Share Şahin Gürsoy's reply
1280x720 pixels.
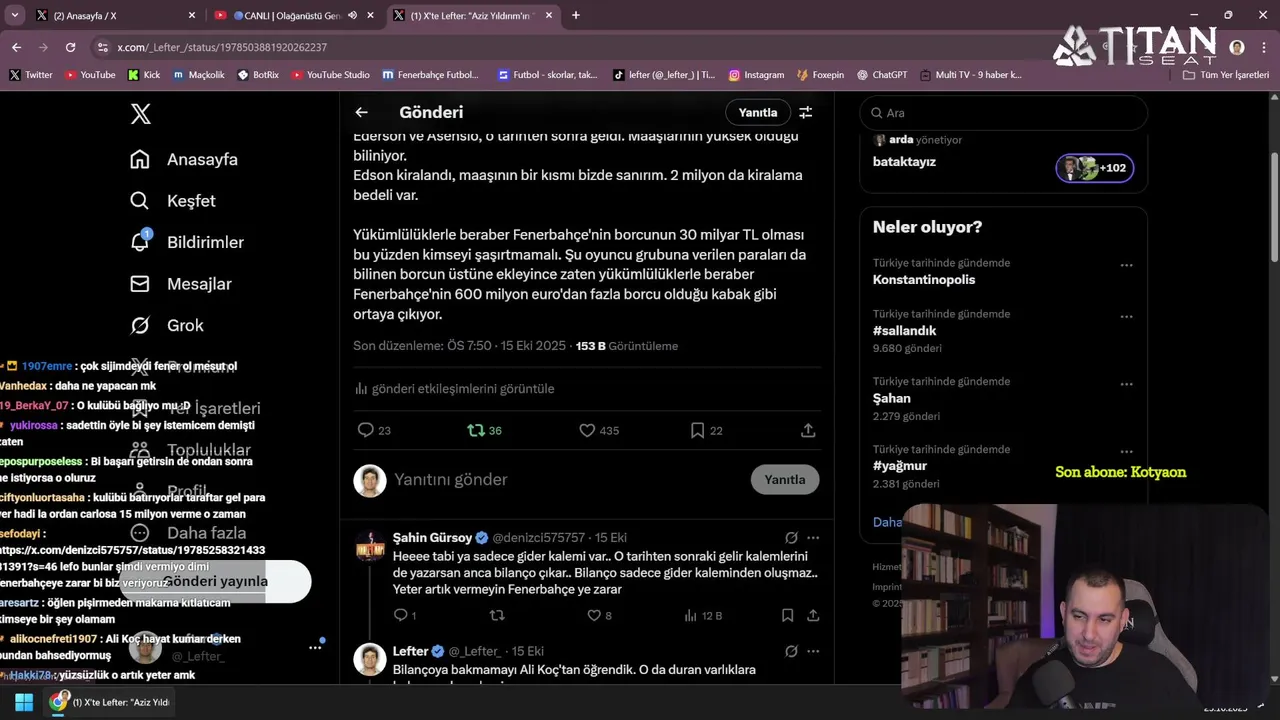[813, 616]
